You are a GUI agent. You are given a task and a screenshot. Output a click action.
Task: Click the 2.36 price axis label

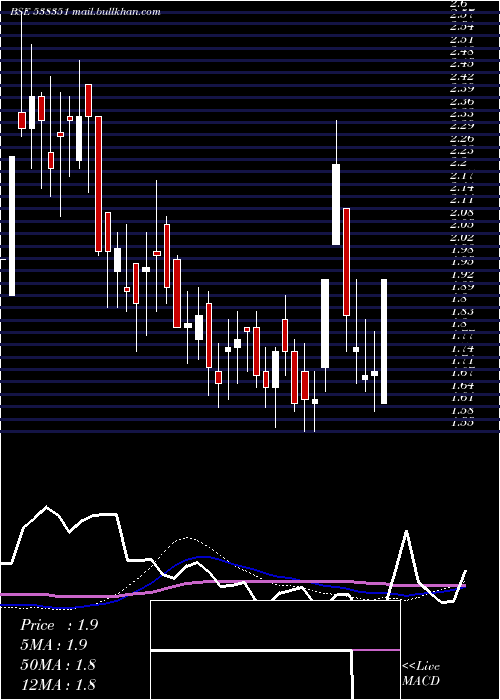461,101
